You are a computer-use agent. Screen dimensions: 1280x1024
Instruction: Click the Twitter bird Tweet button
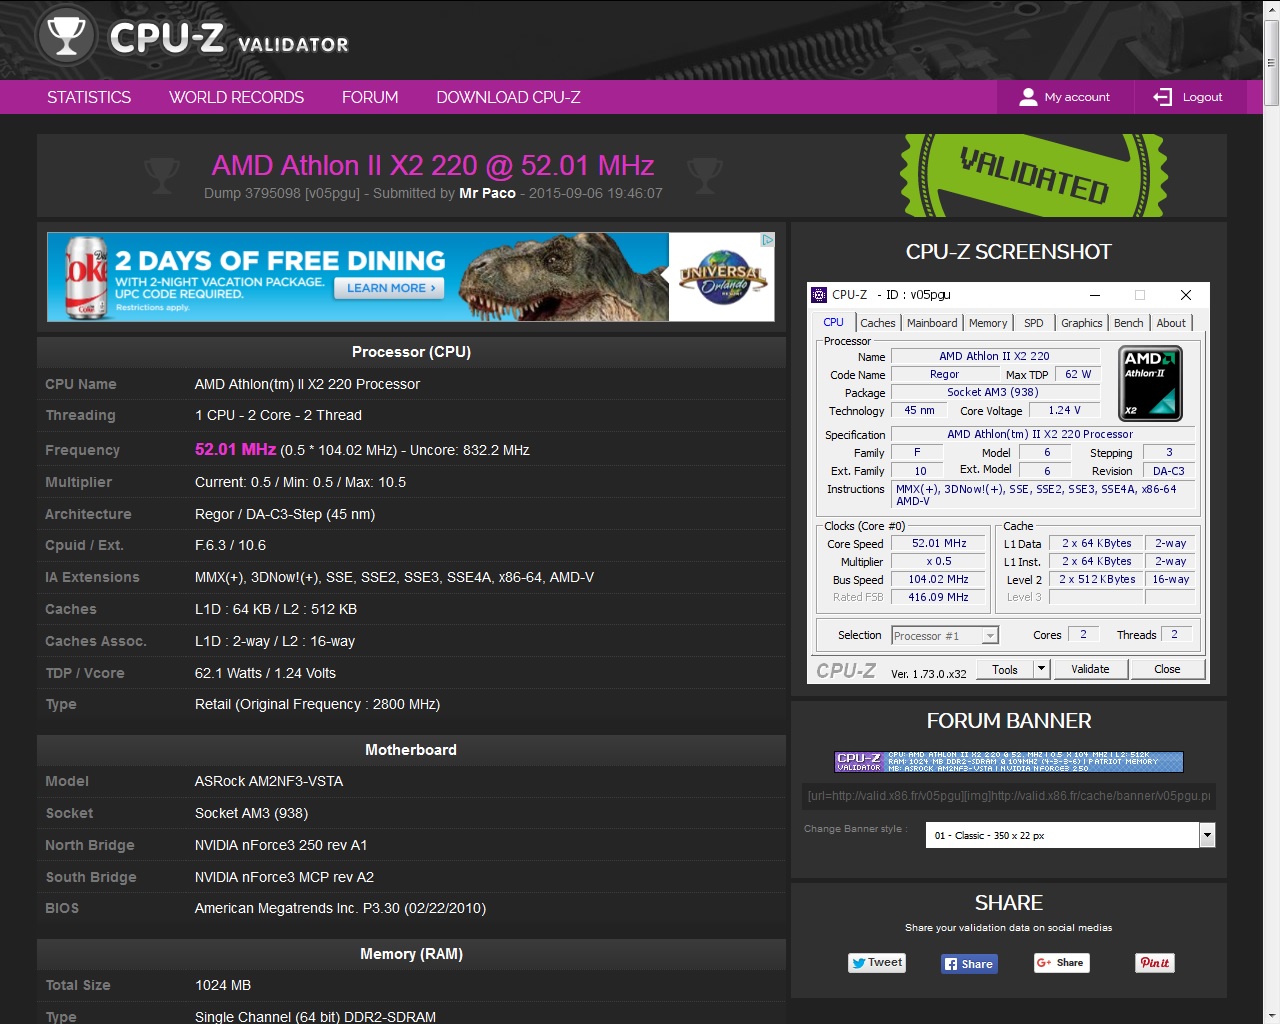[877, 963]
